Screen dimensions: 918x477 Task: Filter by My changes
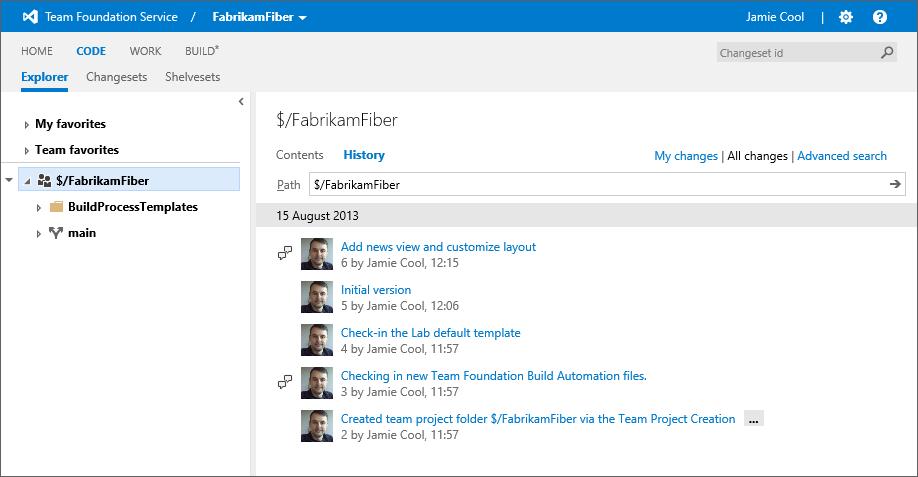[686, 156]
